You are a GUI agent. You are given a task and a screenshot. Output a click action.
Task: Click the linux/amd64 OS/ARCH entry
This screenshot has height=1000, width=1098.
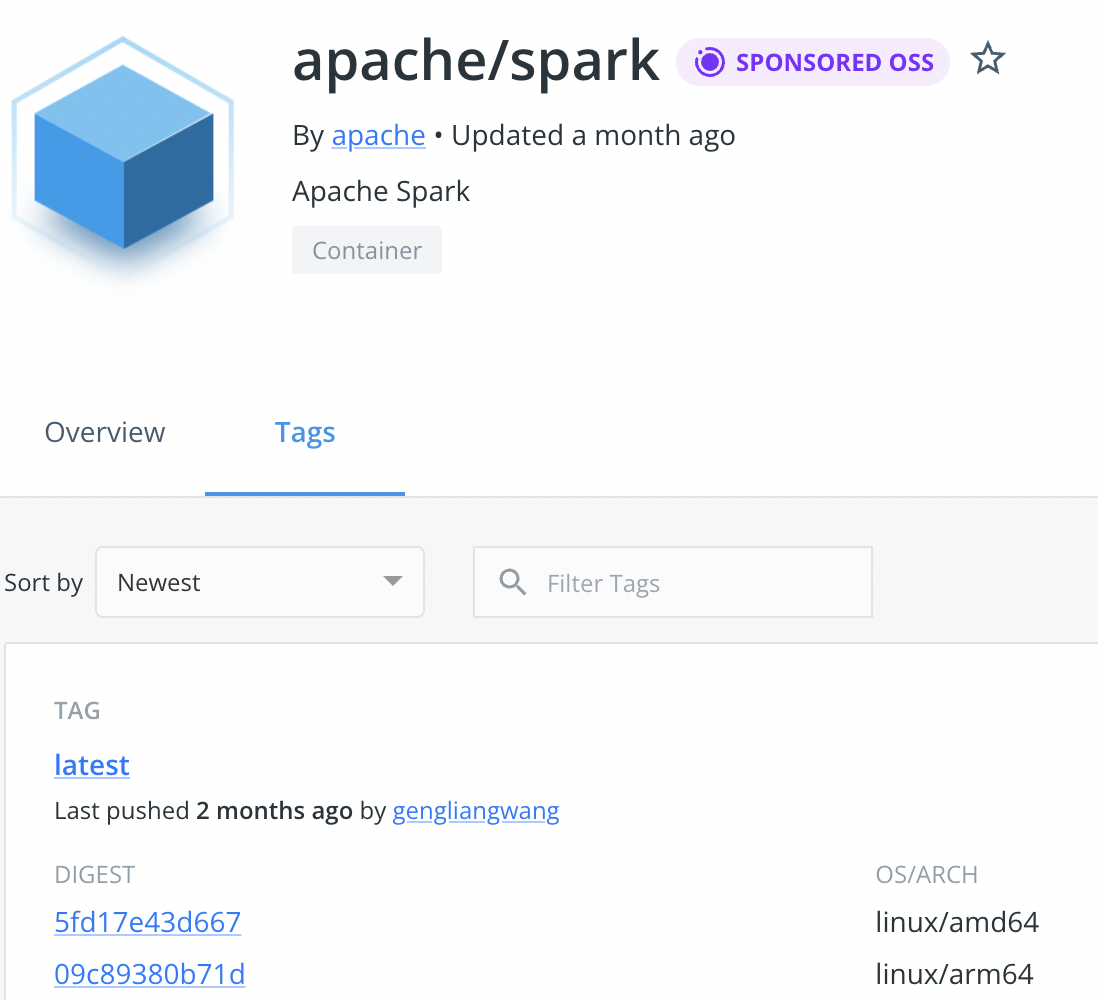tap(957, 921)
